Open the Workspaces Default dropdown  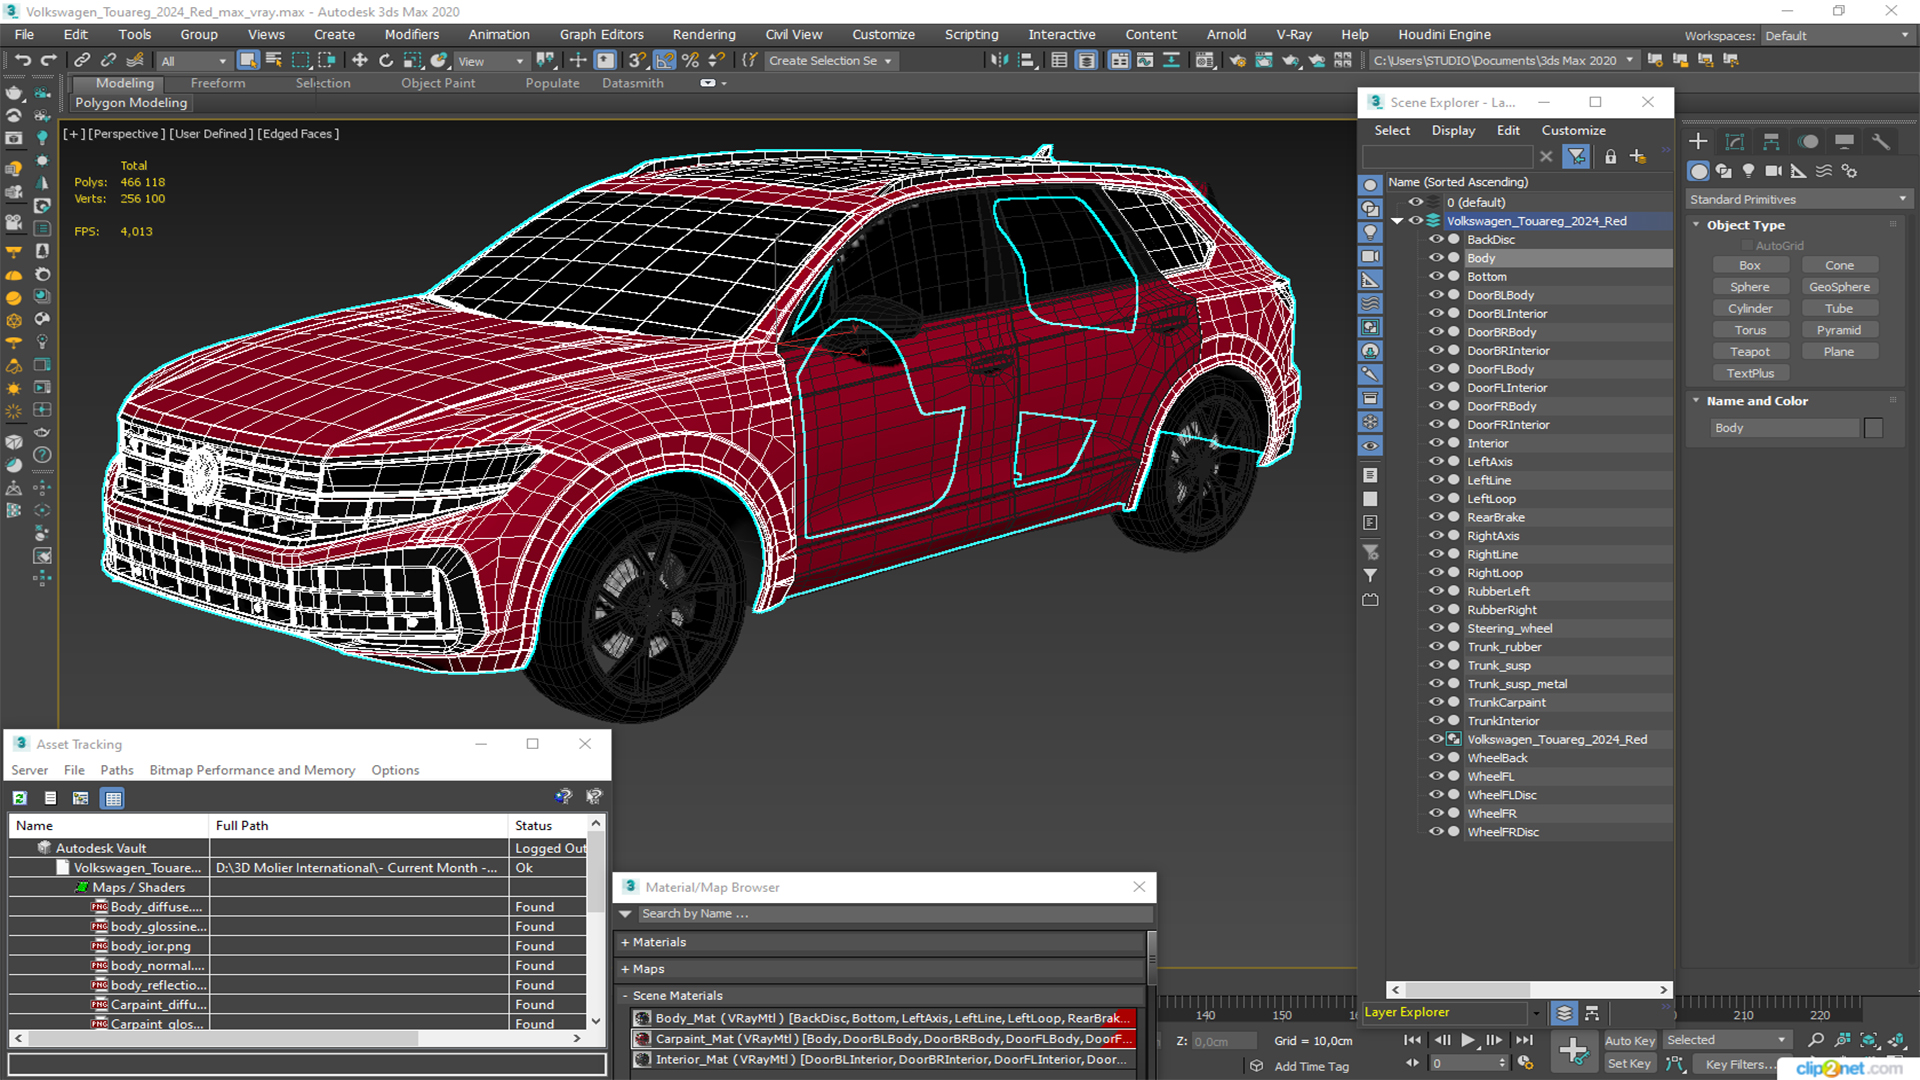(x=1836, y=36)
